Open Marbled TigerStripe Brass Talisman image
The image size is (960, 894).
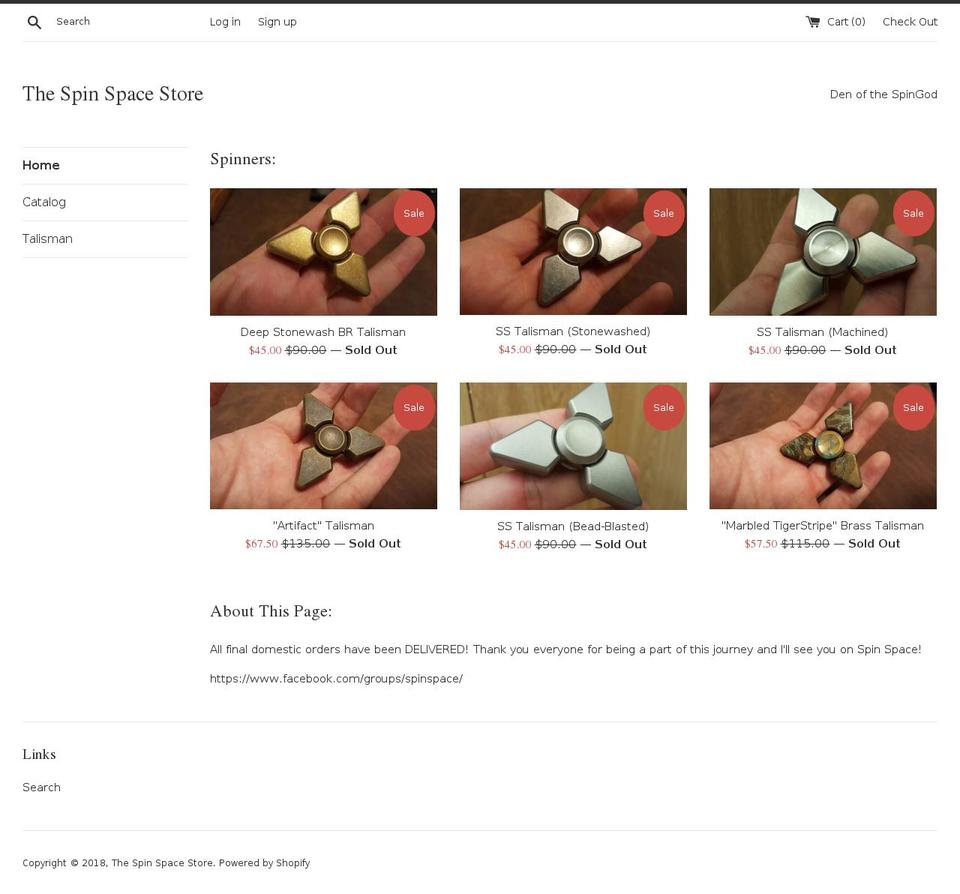tap(823, 446)
